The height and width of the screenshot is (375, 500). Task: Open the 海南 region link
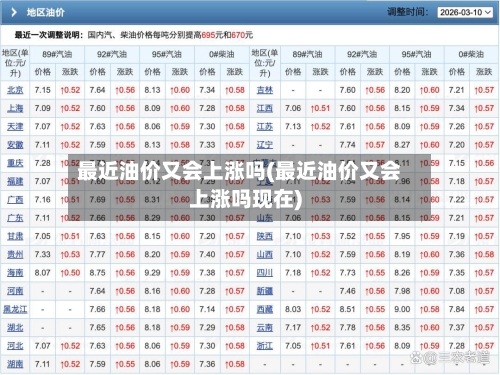tap(15, 273)
